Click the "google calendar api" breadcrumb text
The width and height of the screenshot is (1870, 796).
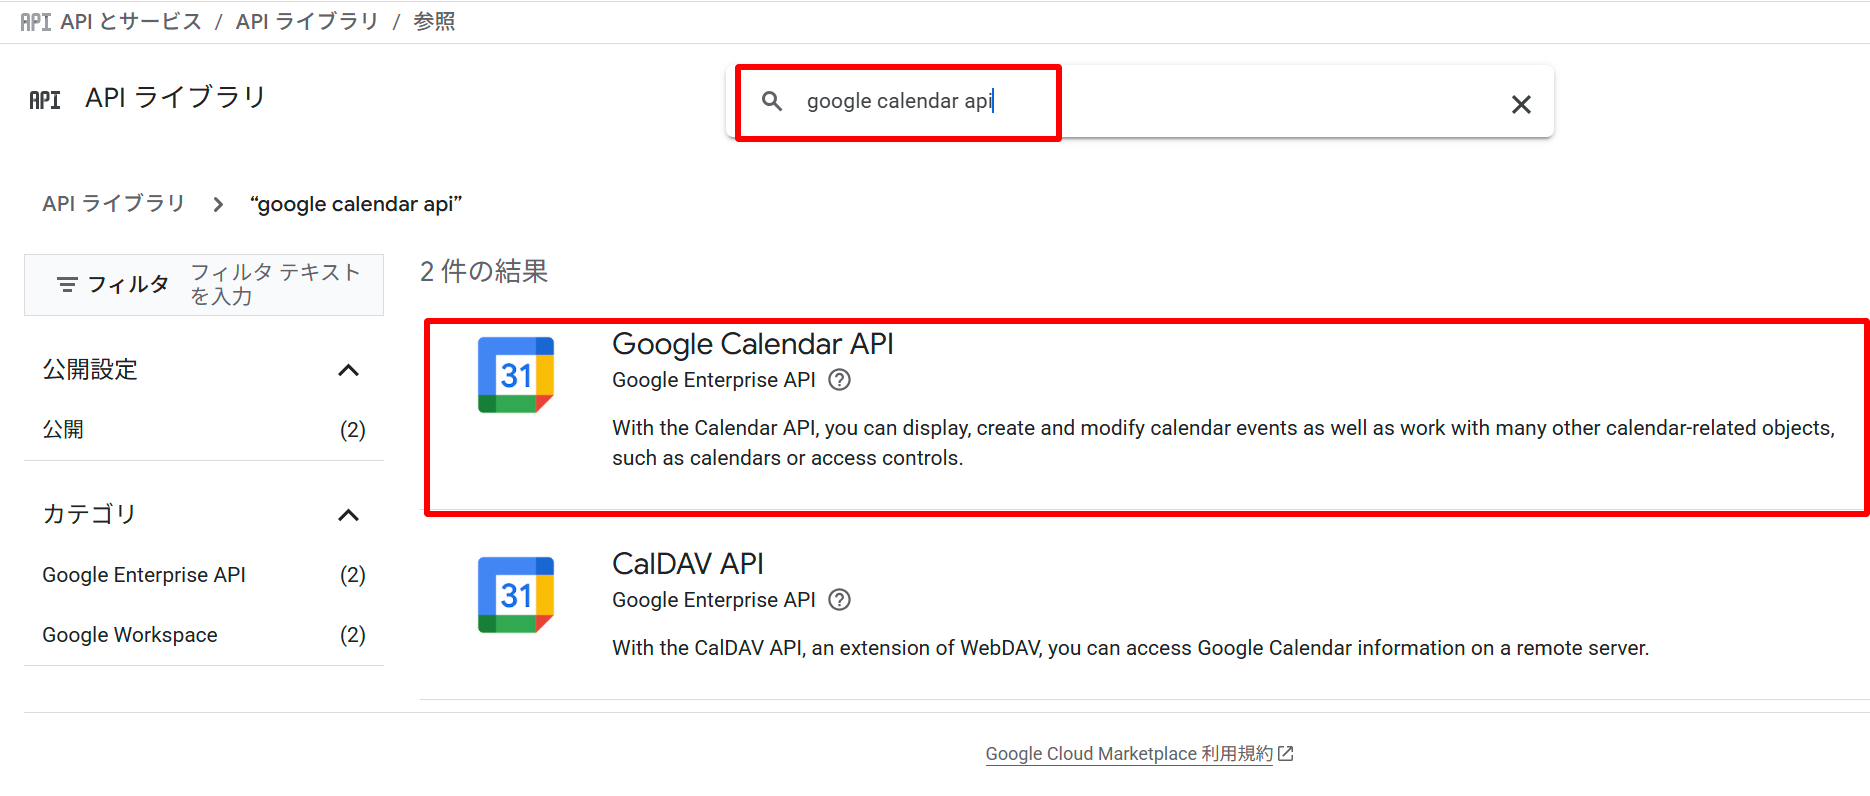click(356, 204)
